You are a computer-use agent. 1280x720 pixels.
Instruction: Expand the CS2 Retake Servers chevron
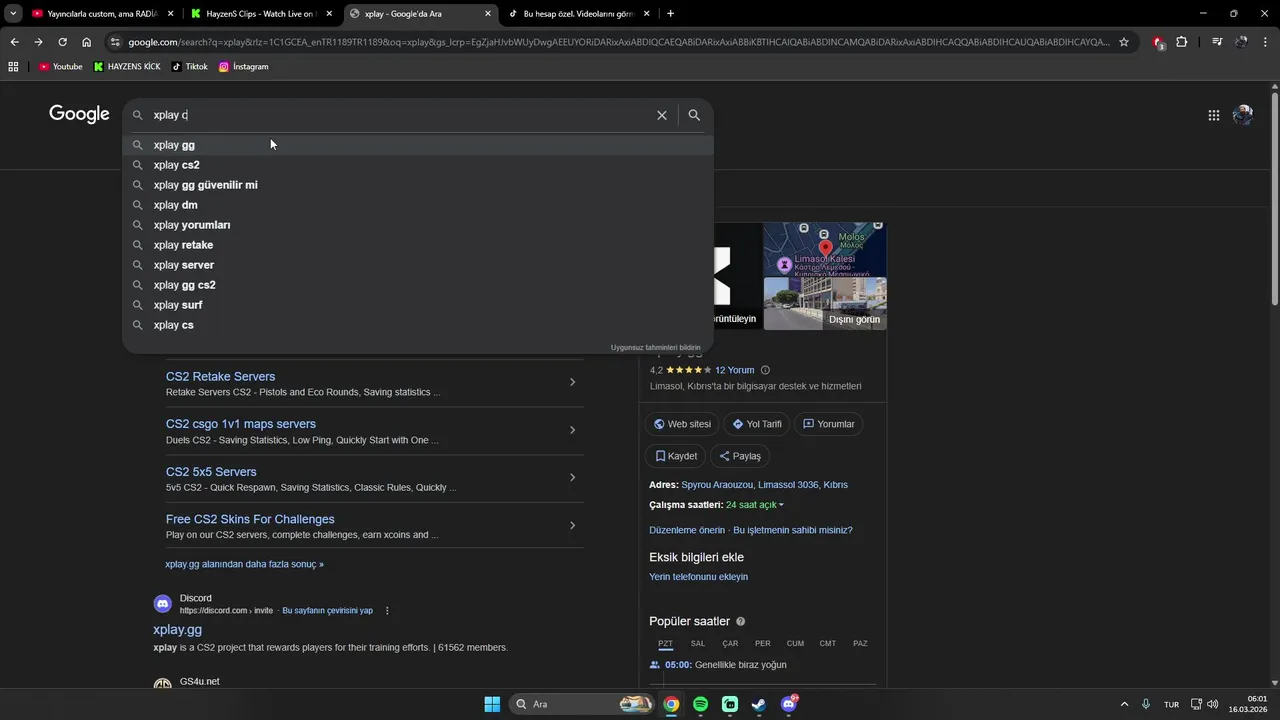click(x=572, y=382)
